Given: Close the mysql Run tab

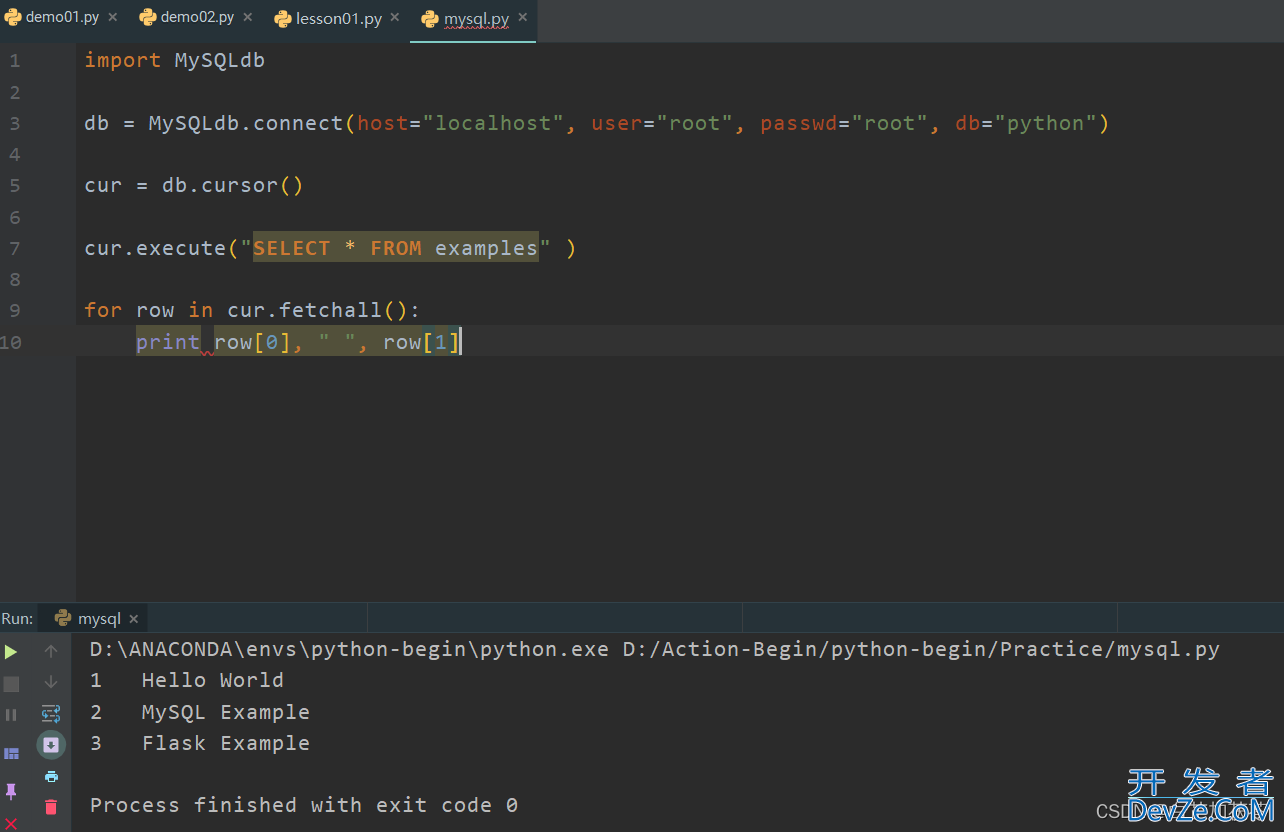Looking at the screenshot, I should pos(134,619).
